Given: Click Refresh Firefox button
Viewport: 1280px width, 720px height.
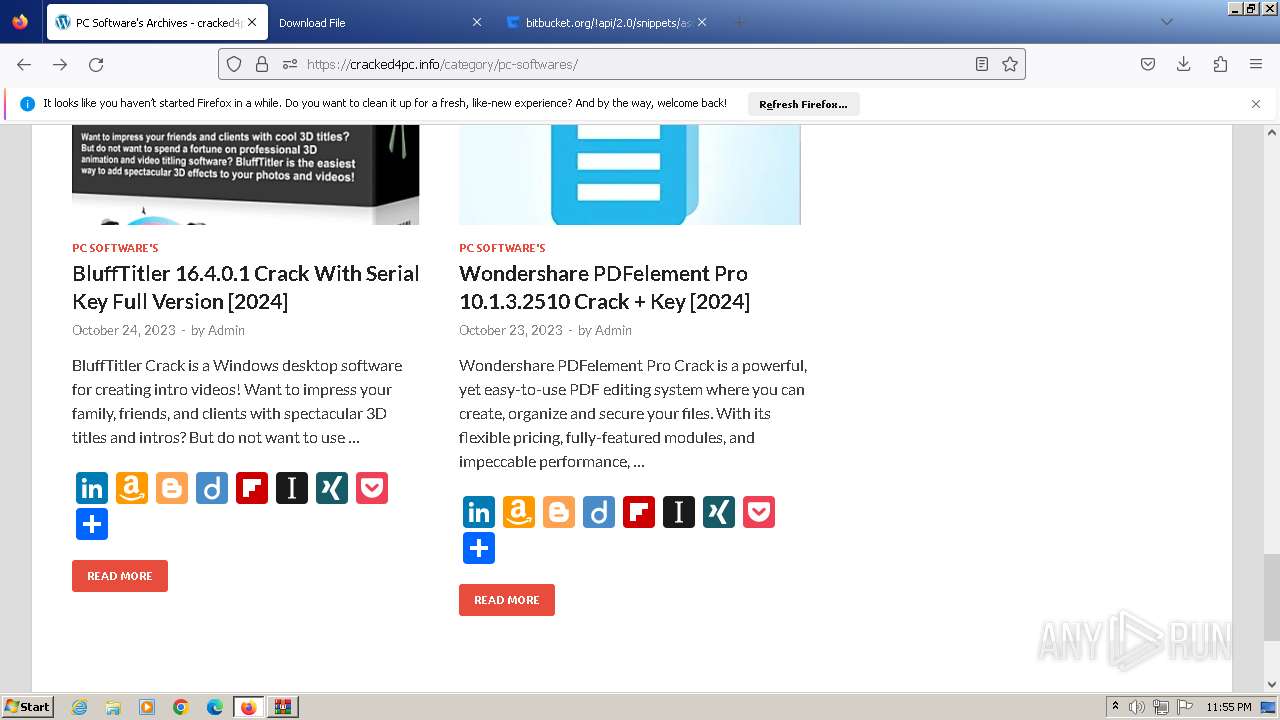Looking at the screenshot, I should coord(803,104).
